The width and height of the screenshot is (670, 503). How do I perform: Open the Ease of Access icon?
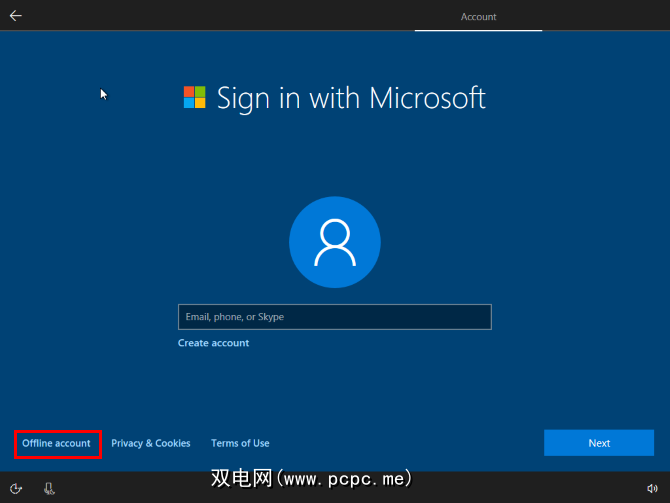coord(16,488)
